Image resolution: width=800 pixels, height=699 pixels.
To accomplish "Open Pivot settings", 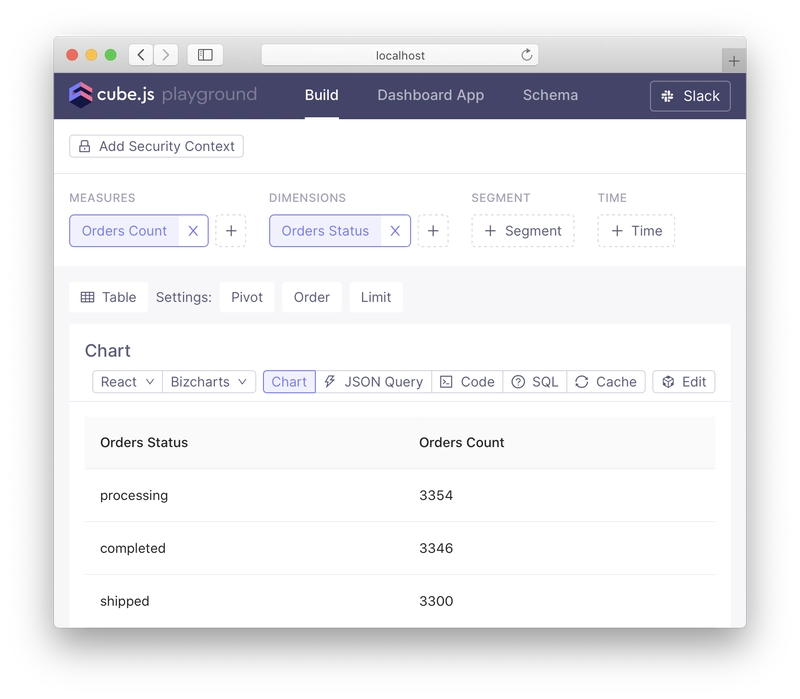I will [247, 297].
